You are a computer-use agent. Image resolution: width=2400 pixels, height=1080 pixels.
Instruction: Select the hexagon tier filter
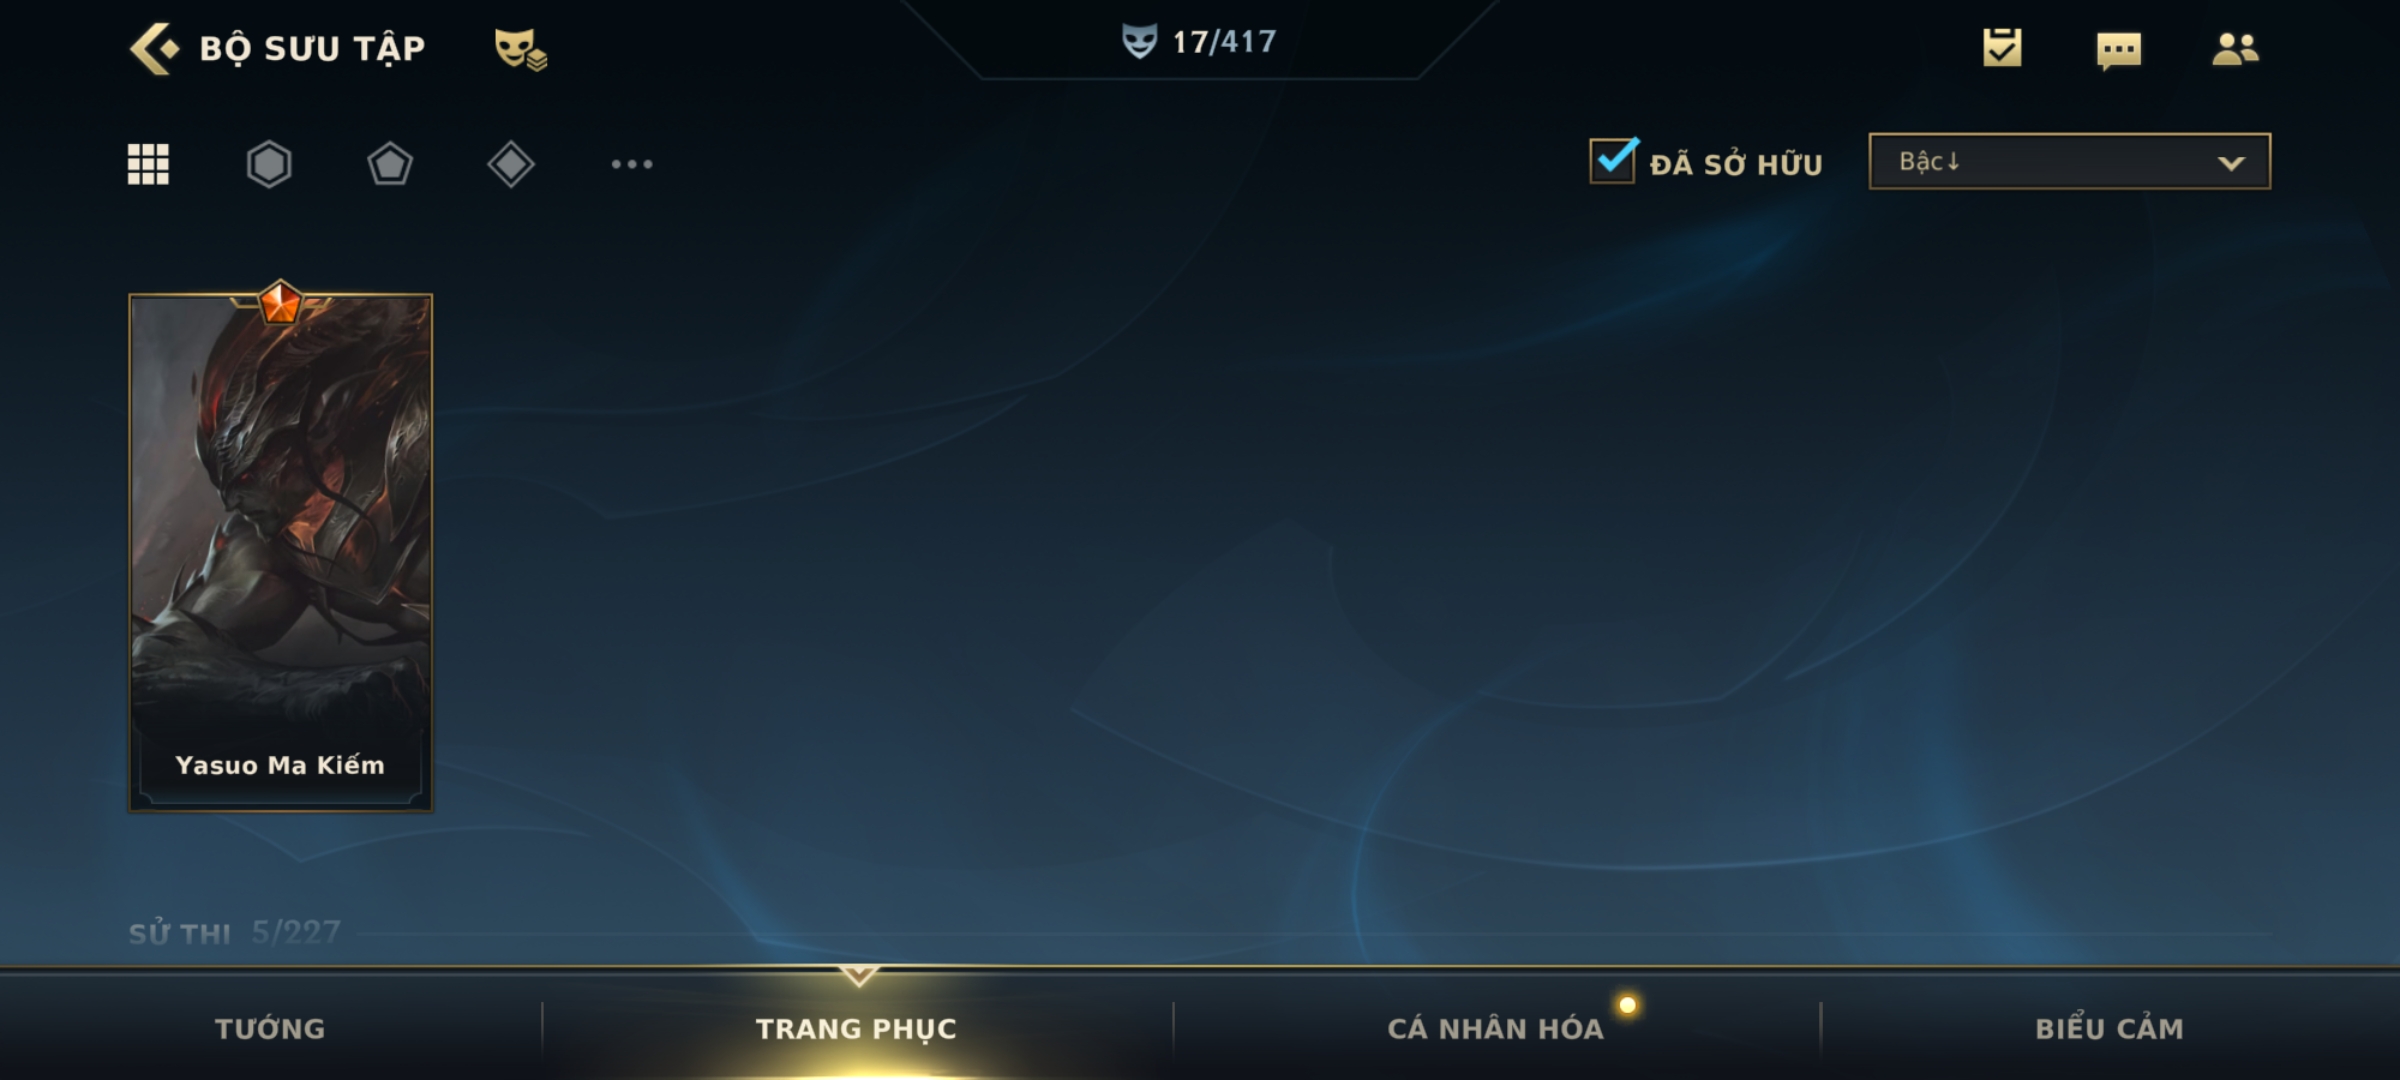click(269, 164)
